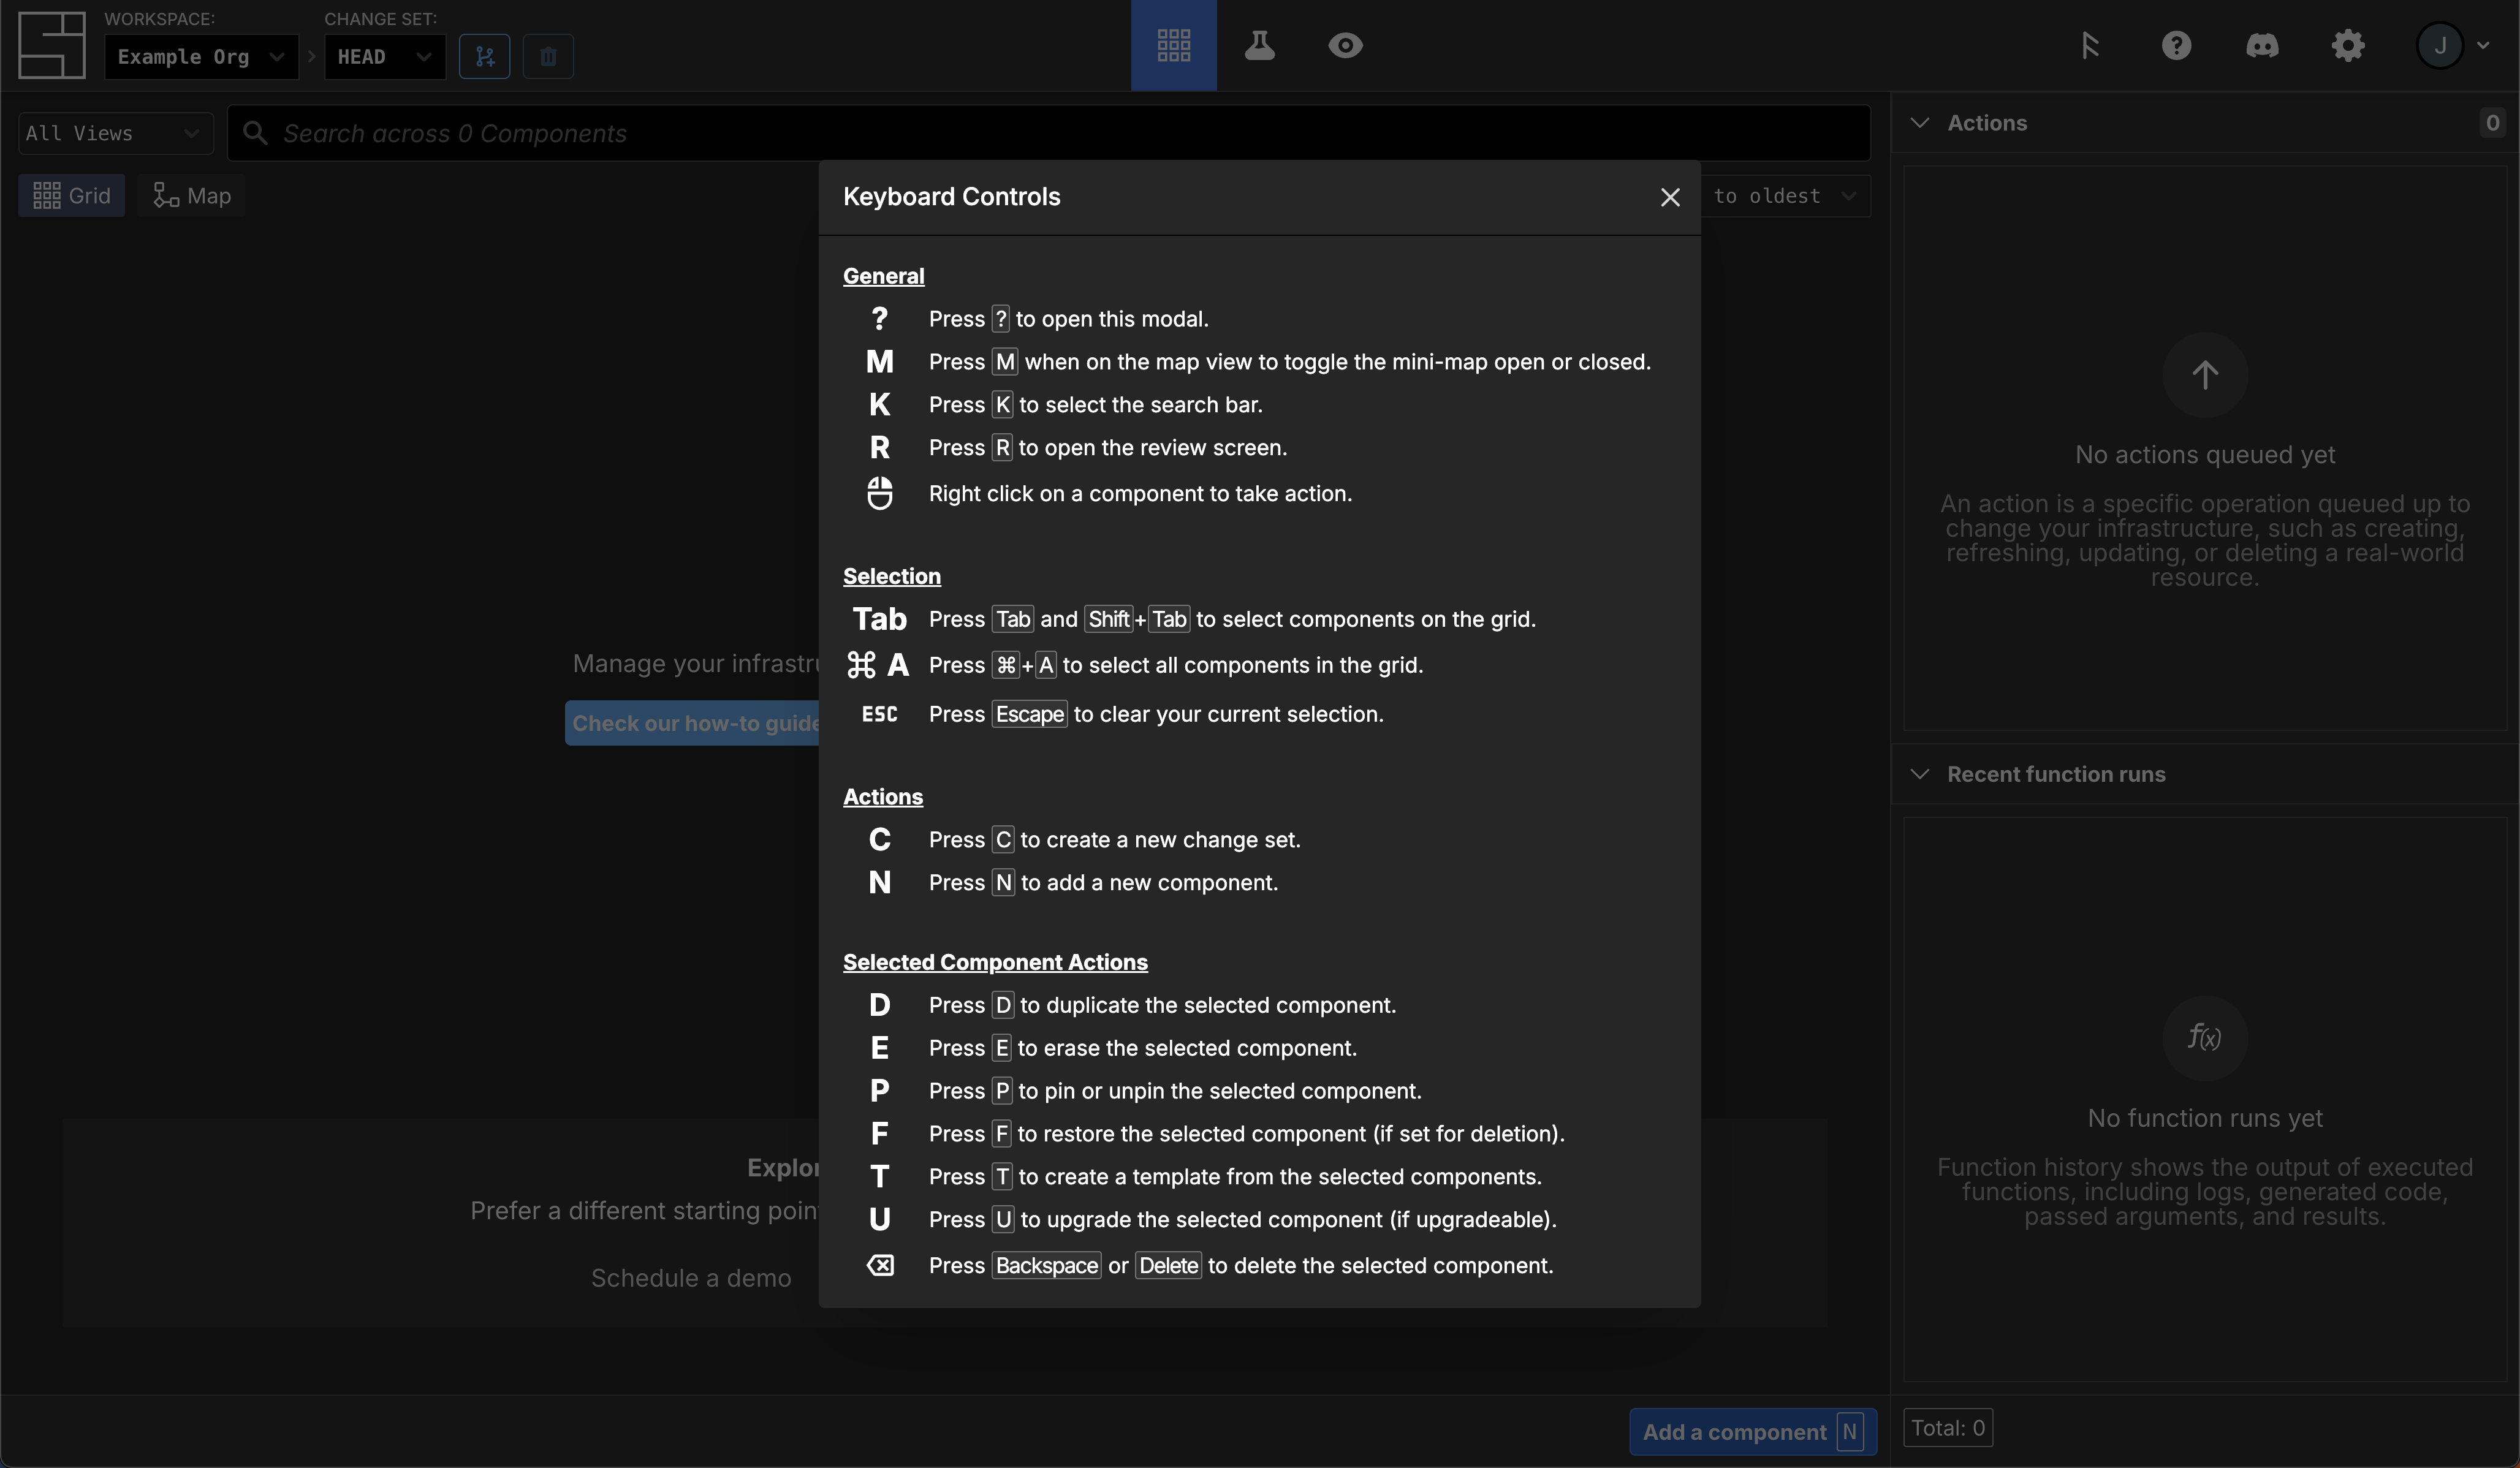This screenshot has width=2520, height=1468.
Task: Click the large U shortcut glyph
Action: [x=879, y=1220]
